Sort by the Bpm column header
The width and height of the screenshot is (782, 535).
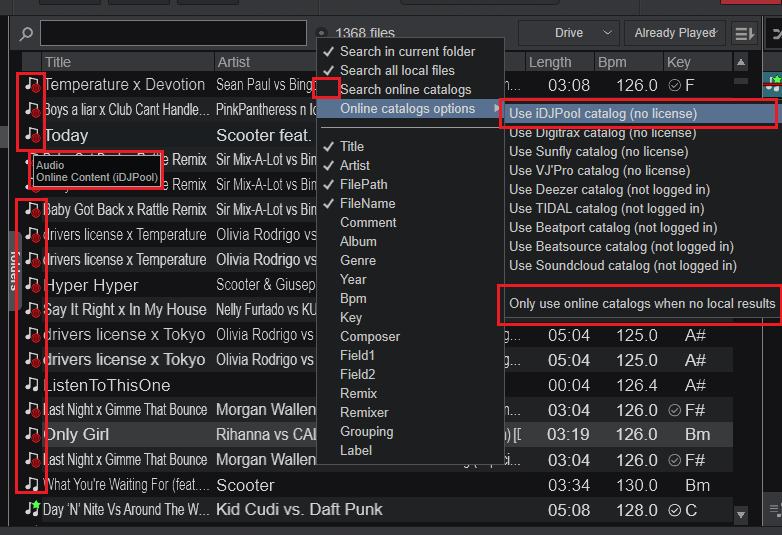pyautogui.click(x=628, y=62)
